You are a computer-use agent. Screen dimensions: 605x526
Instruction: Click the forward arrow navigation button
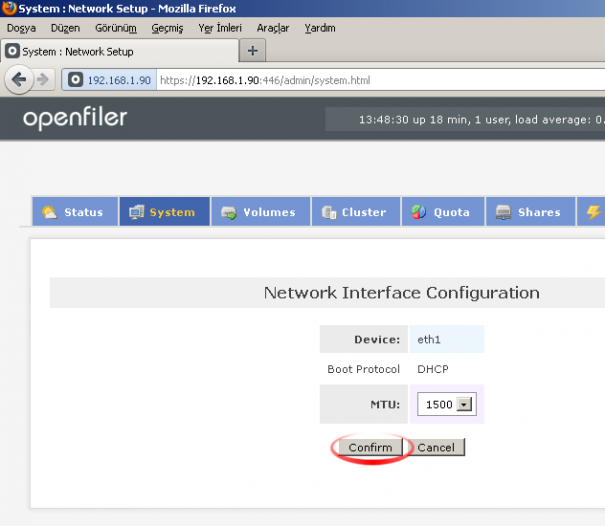43,80
